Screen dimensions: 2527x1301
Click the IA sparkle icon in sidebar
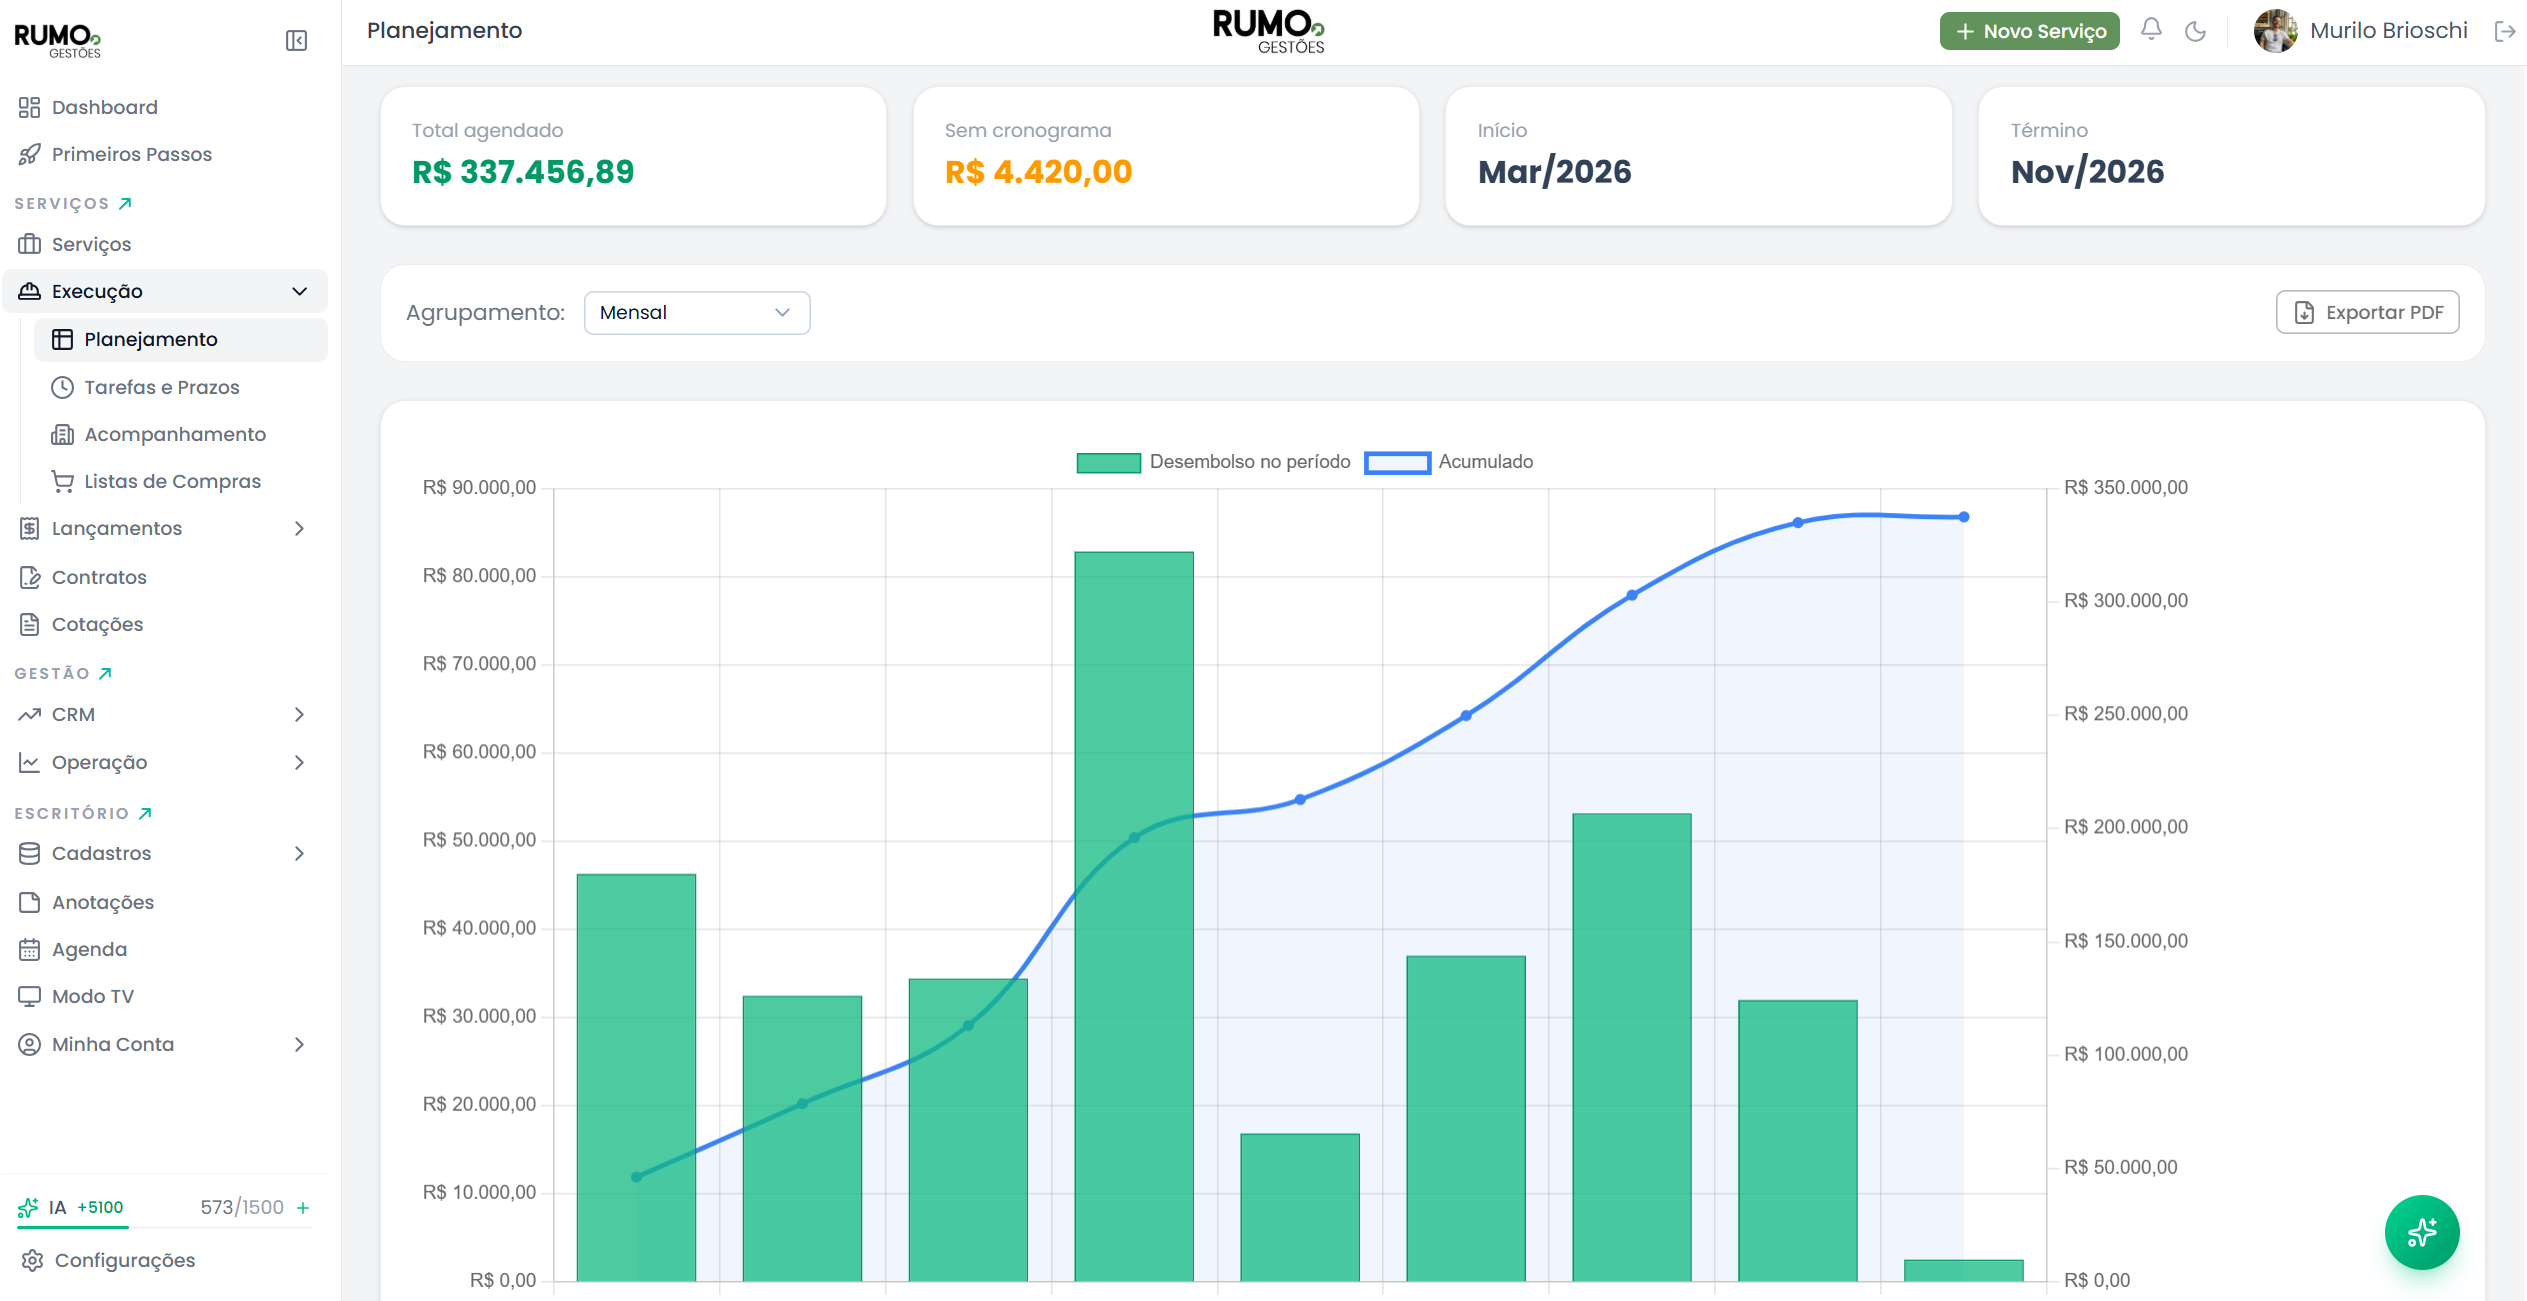pos(28,1207)
